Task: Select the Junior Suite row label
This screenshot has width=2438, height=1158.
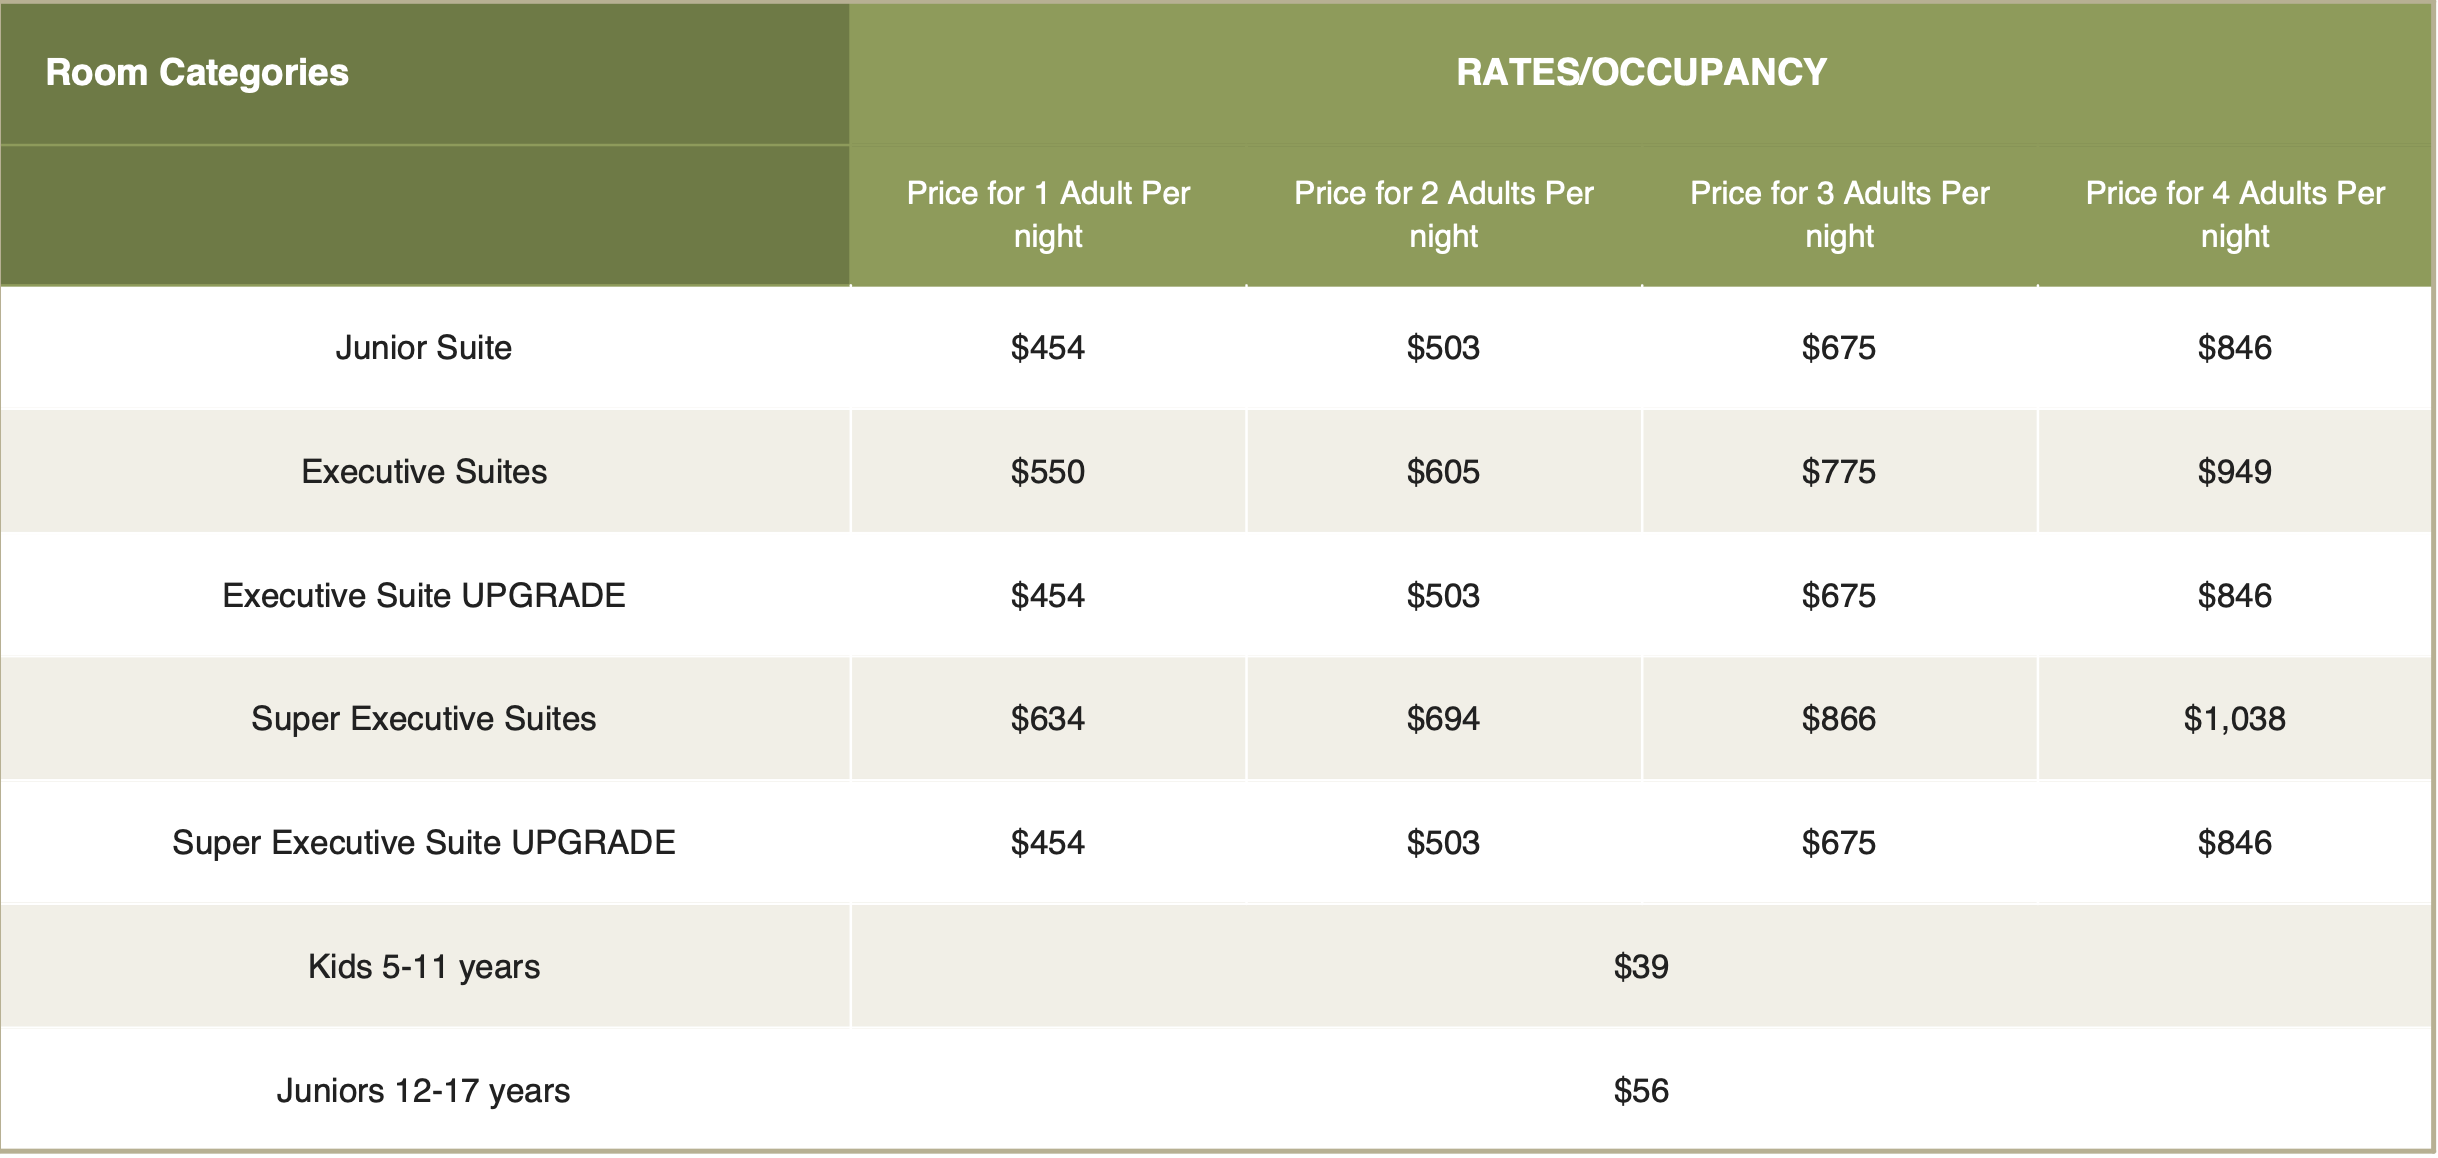Action: pos(424,348)
